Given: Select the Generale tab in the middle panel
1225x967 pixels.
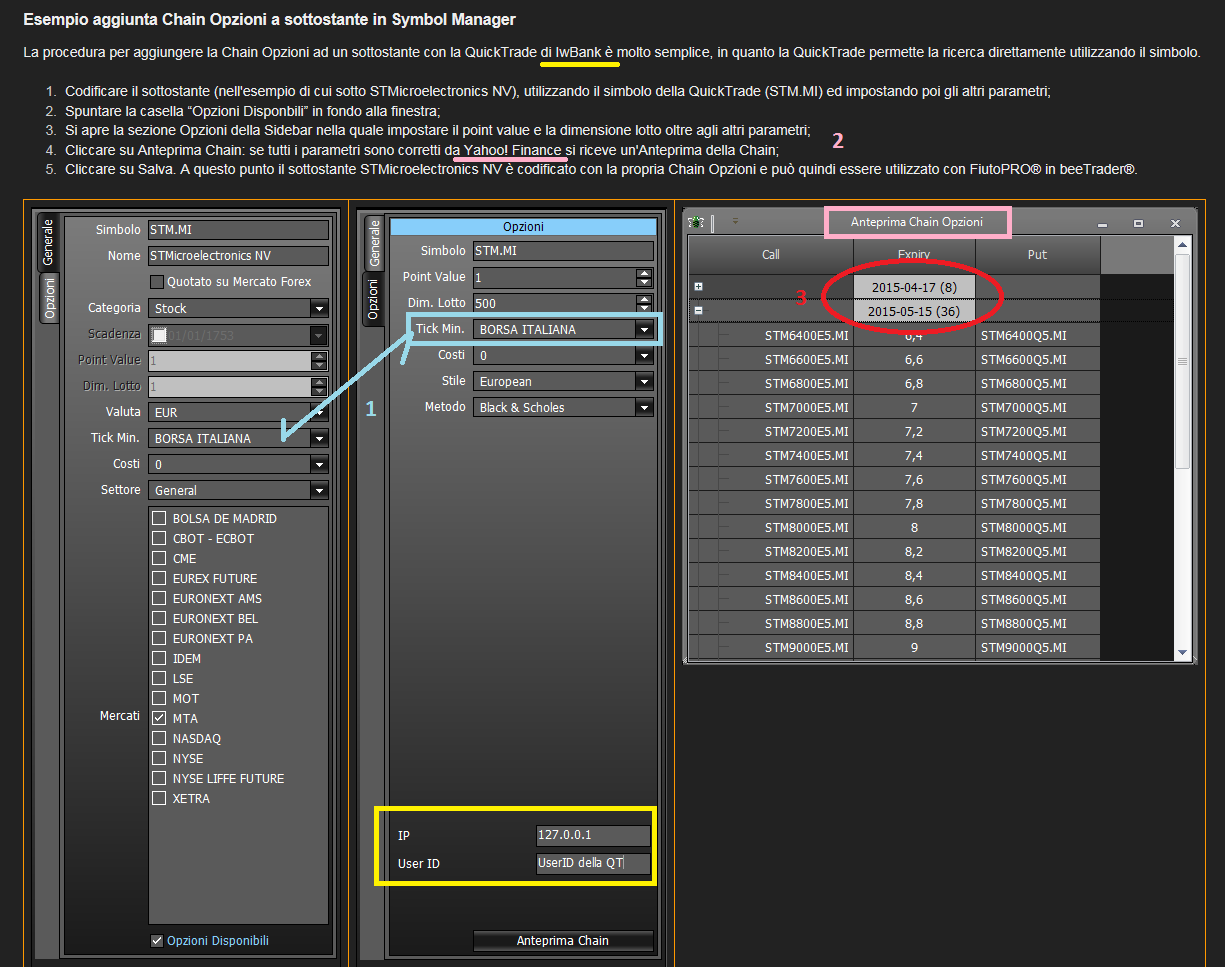Looking at the screenshot, I should (x=373, y=243).
